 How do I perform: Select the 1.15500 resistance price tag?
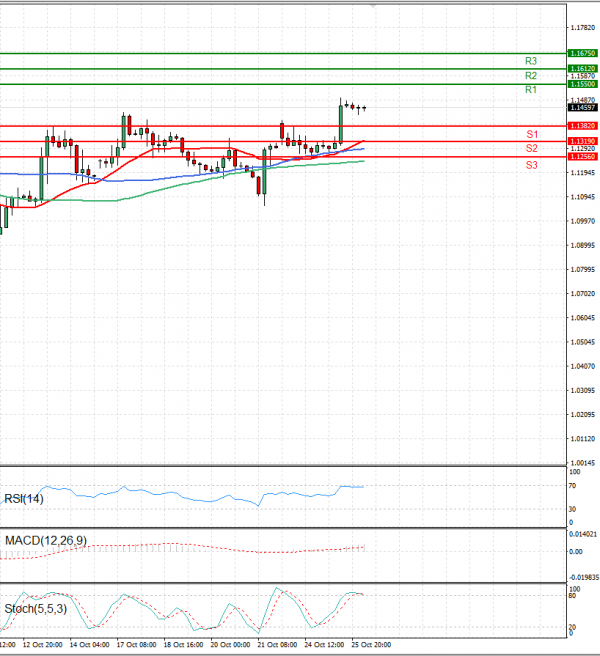582,84
